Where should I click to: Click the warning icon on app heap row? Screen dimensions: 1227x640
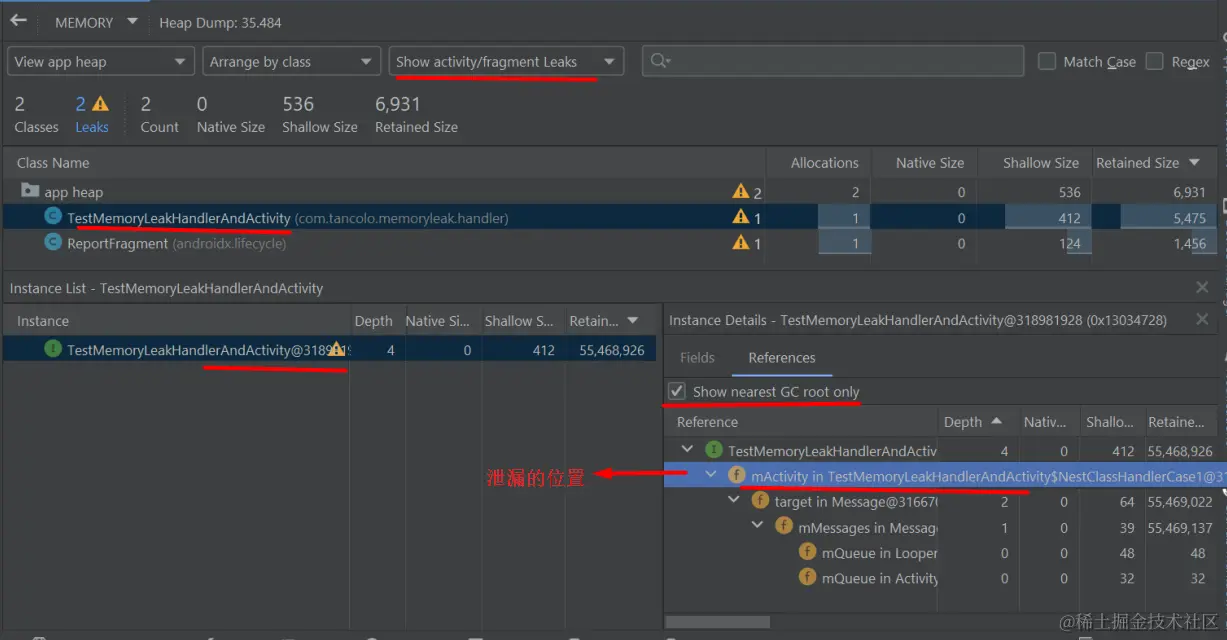(x=741, y=191)
